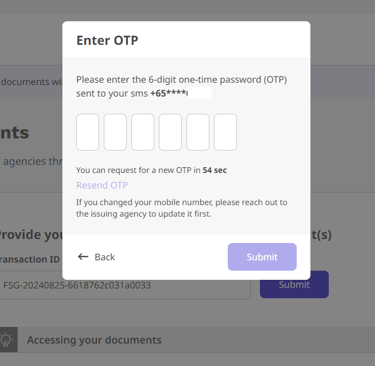Screen dimensions: 375x366
Task: Click the Resend OTP link
Action: (x=102, y=185)
